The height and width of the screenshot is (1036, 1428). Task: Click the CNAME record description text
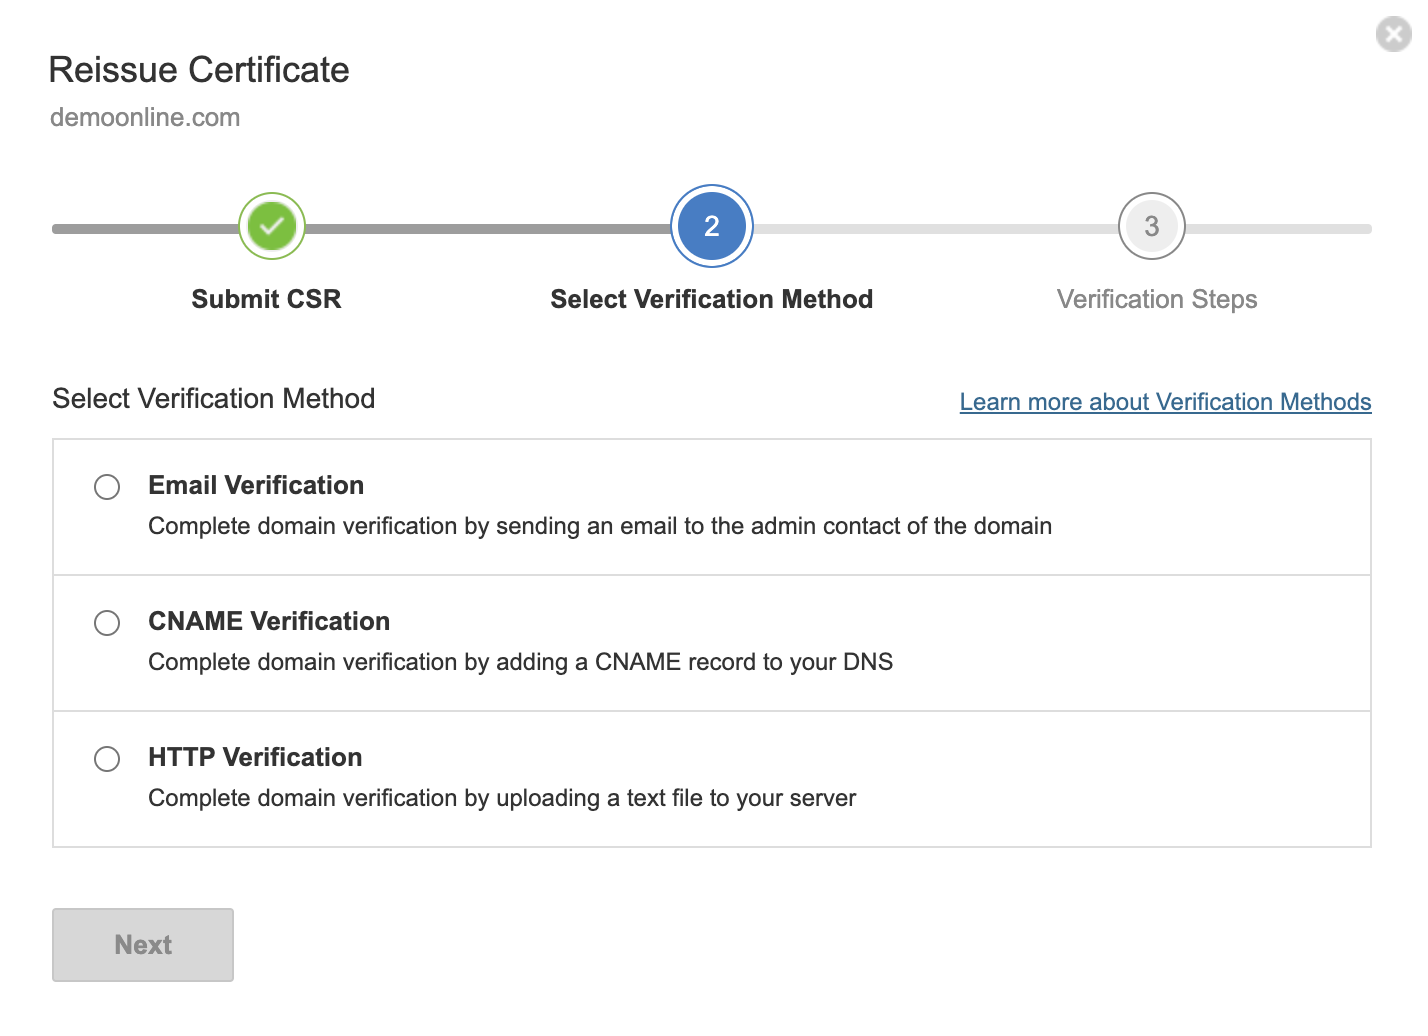[x=520, y=662]
